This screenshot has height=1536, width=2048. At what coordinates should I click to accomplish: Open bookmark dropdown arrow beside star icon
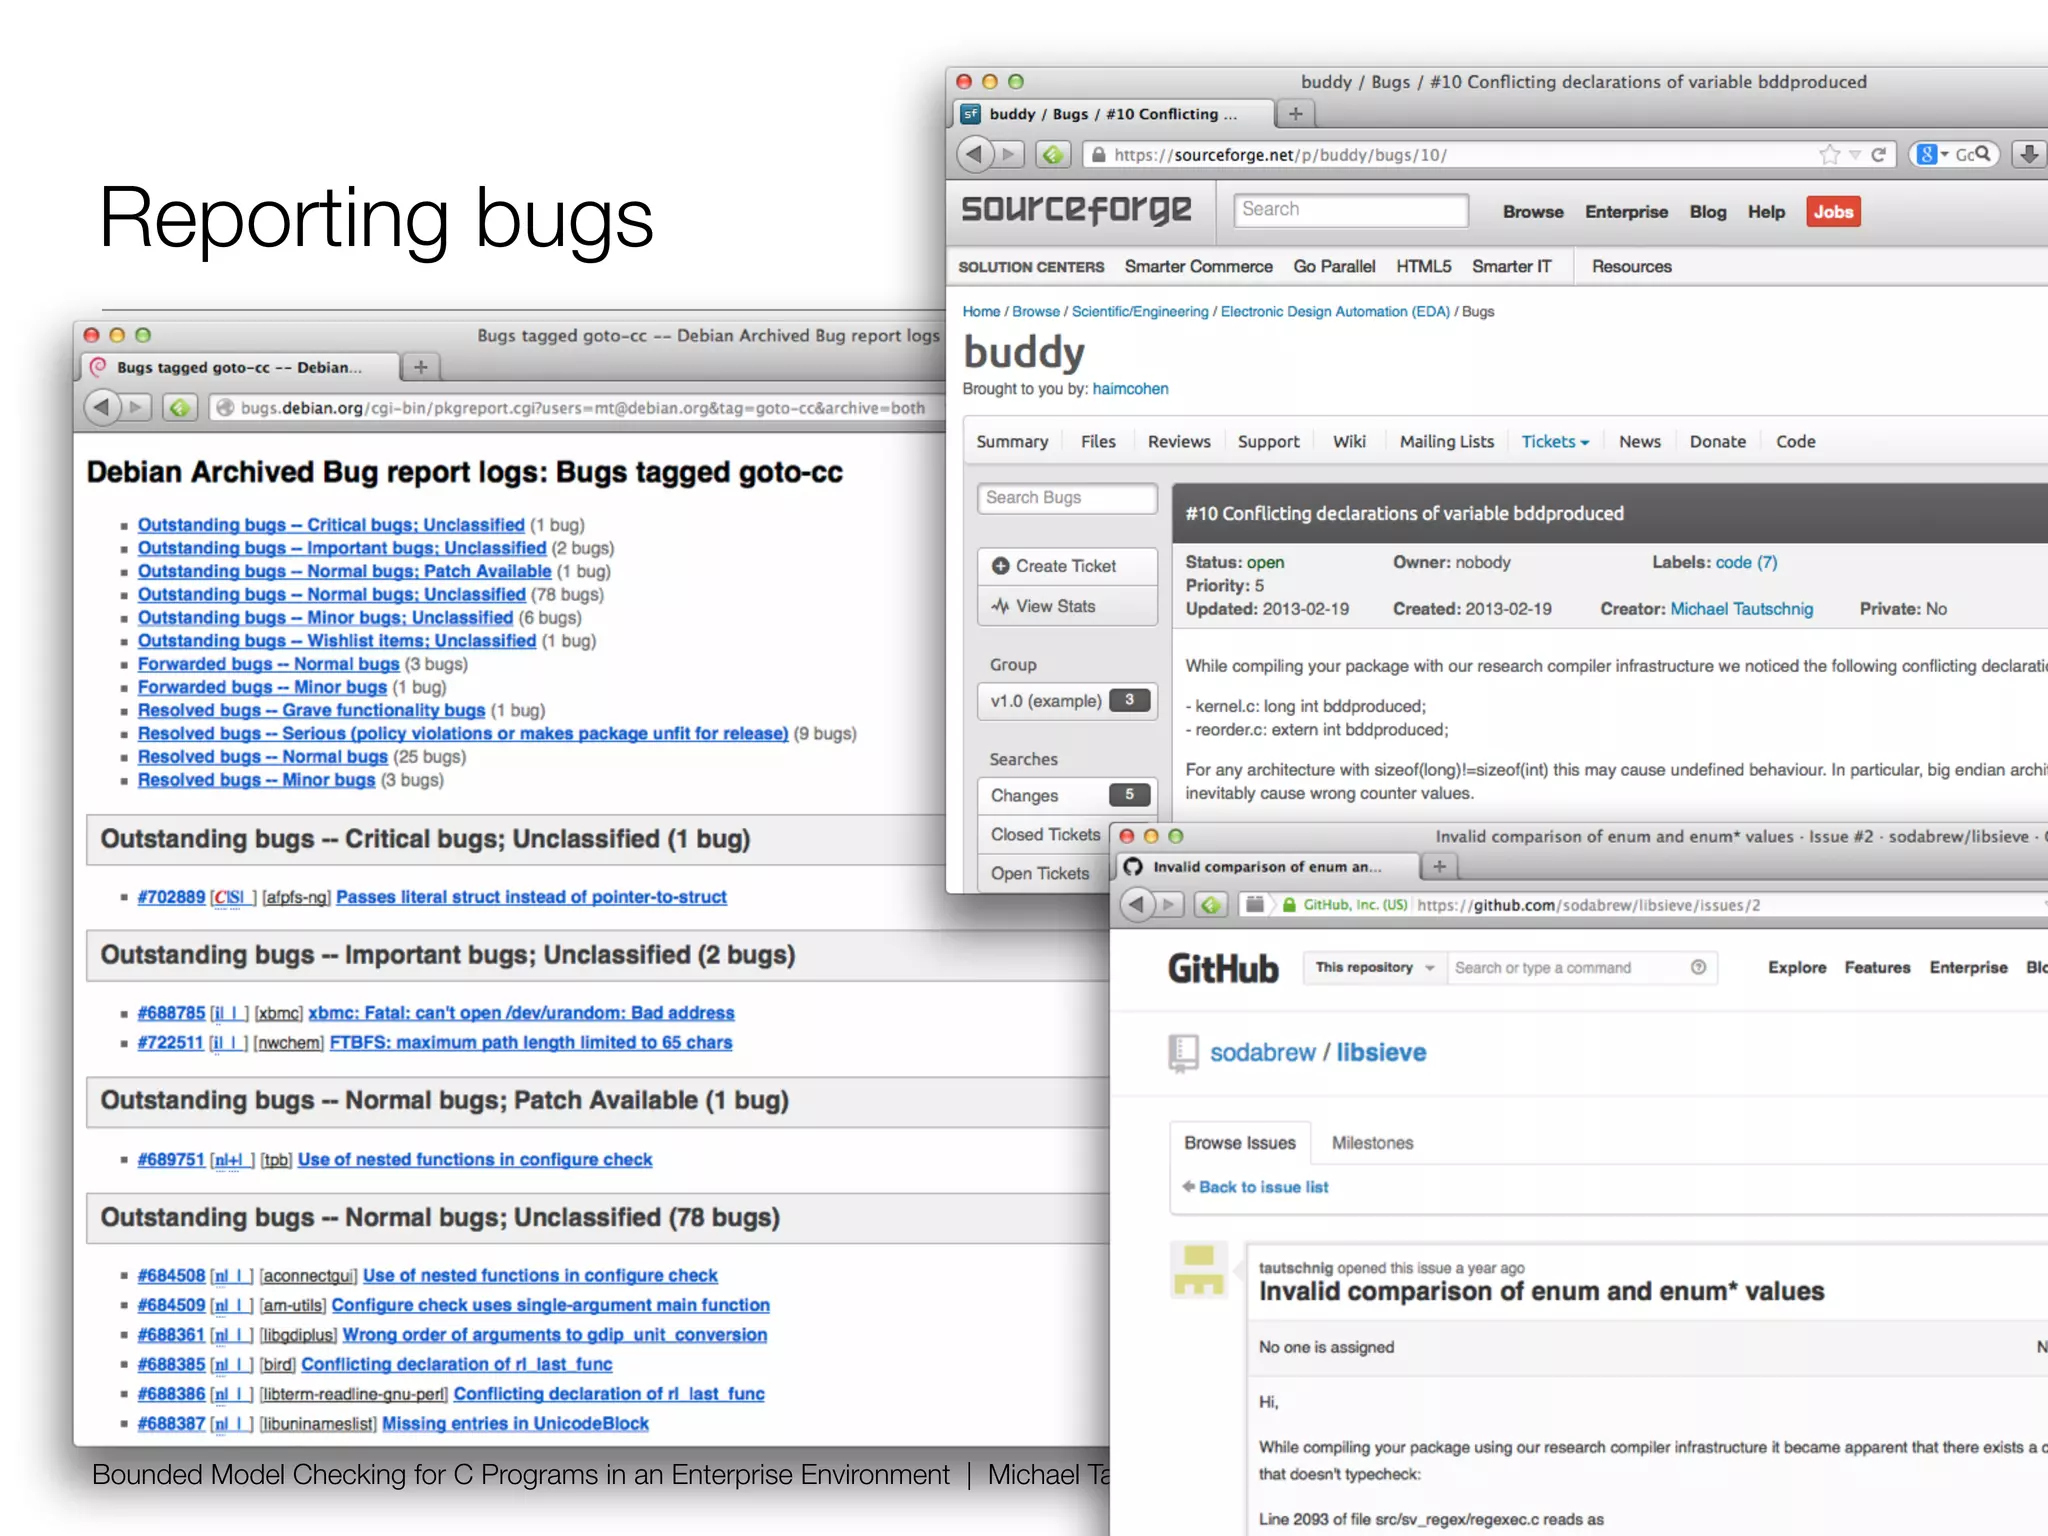pyautogui.click(x=1854, y=155)
